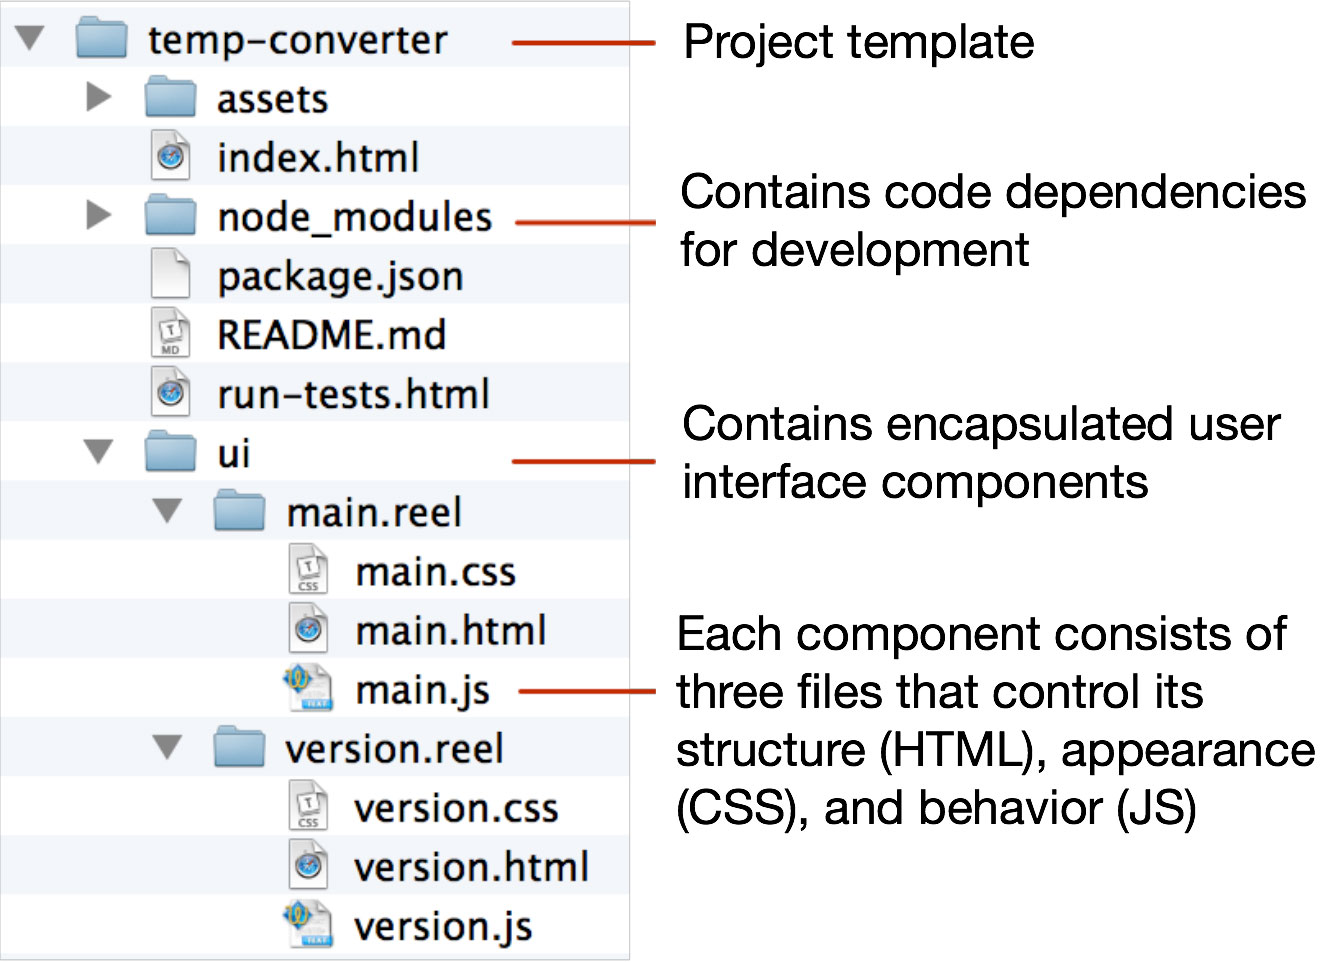Select the version.html file name
The image size is (1328, 962).
[x=472, y=866]
